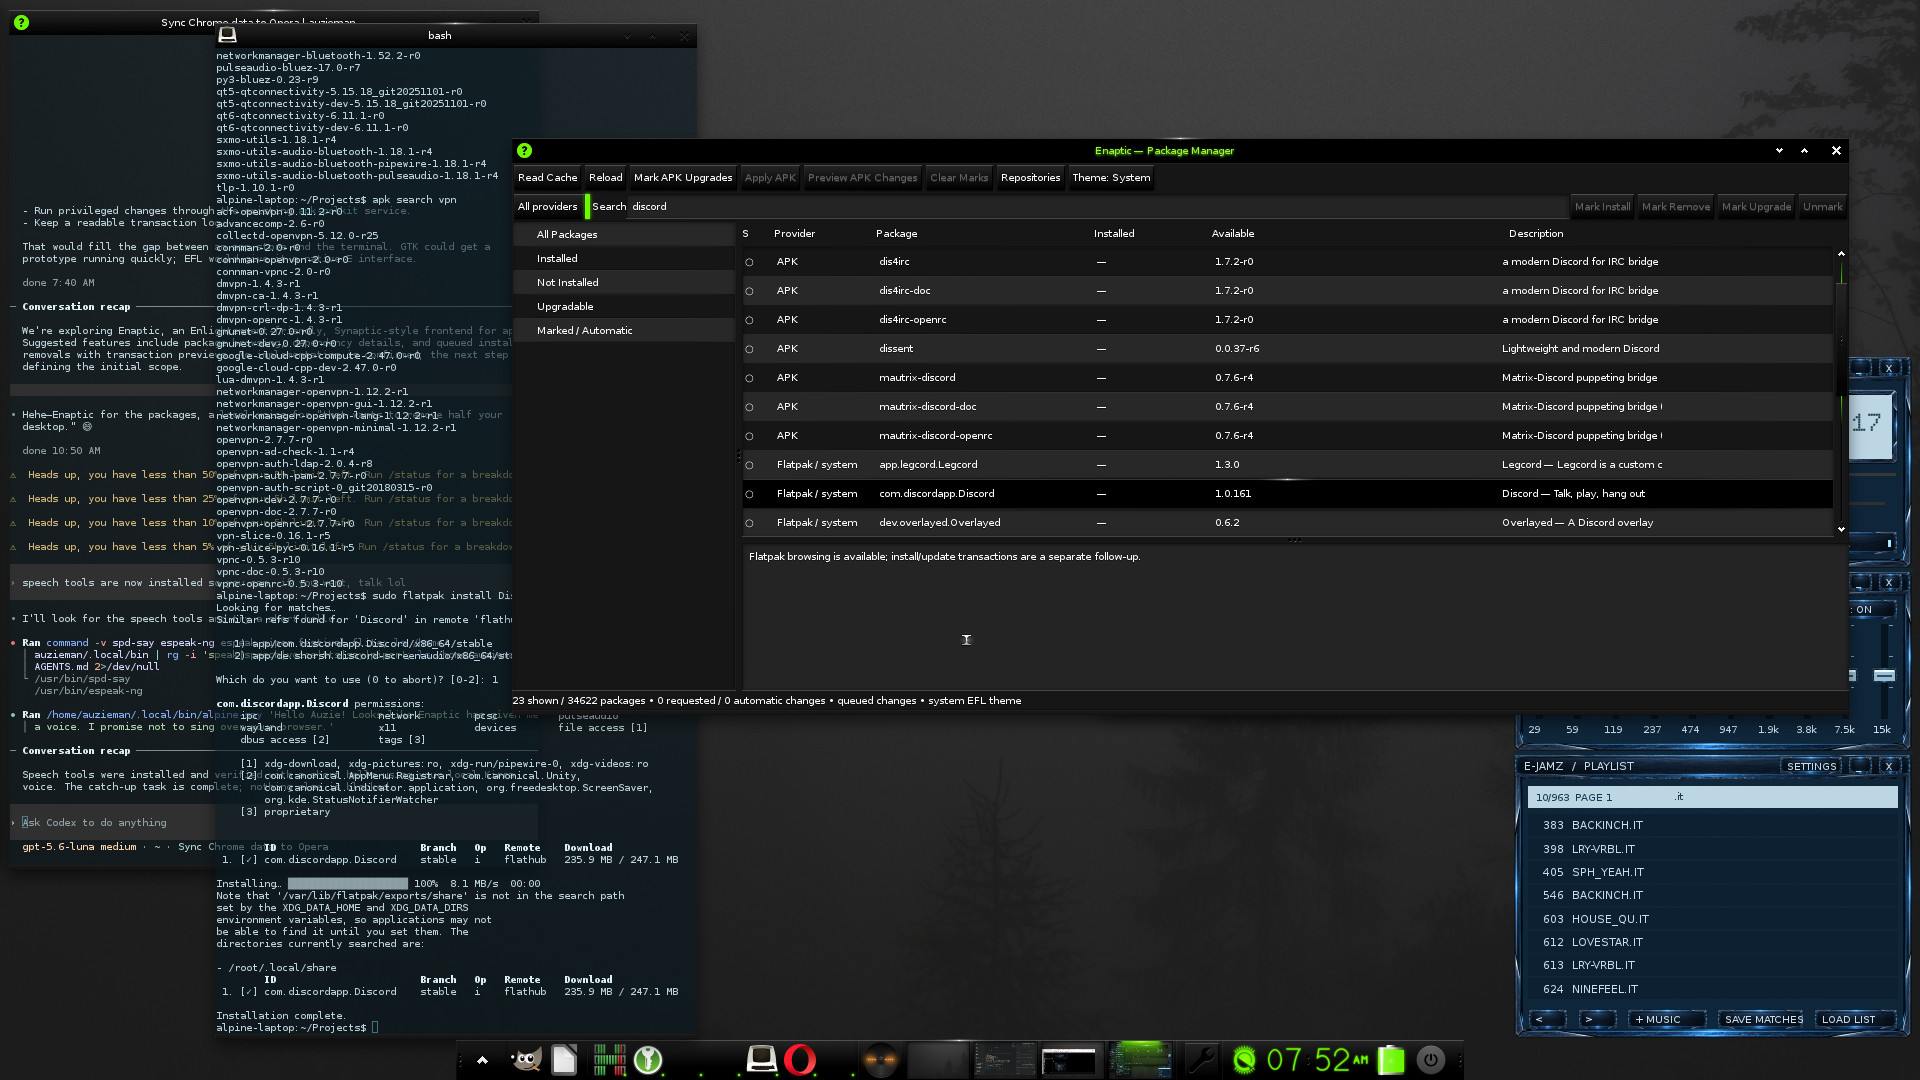This screenshot has width=1920, height=1080.
Task: Toggle status circle for app.legcord.Legcord
Action: pyautogui.click(x=749, y=465)
